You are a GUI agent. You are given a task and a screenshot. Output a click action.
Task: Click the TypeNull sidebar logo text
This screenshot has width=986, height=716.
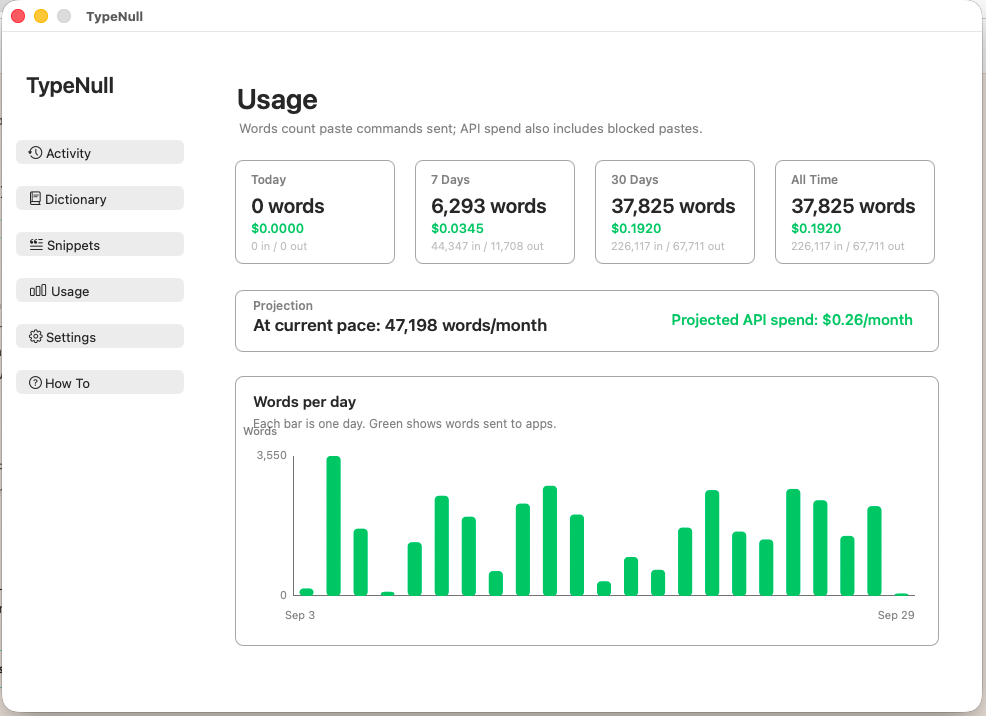(70, 85)
